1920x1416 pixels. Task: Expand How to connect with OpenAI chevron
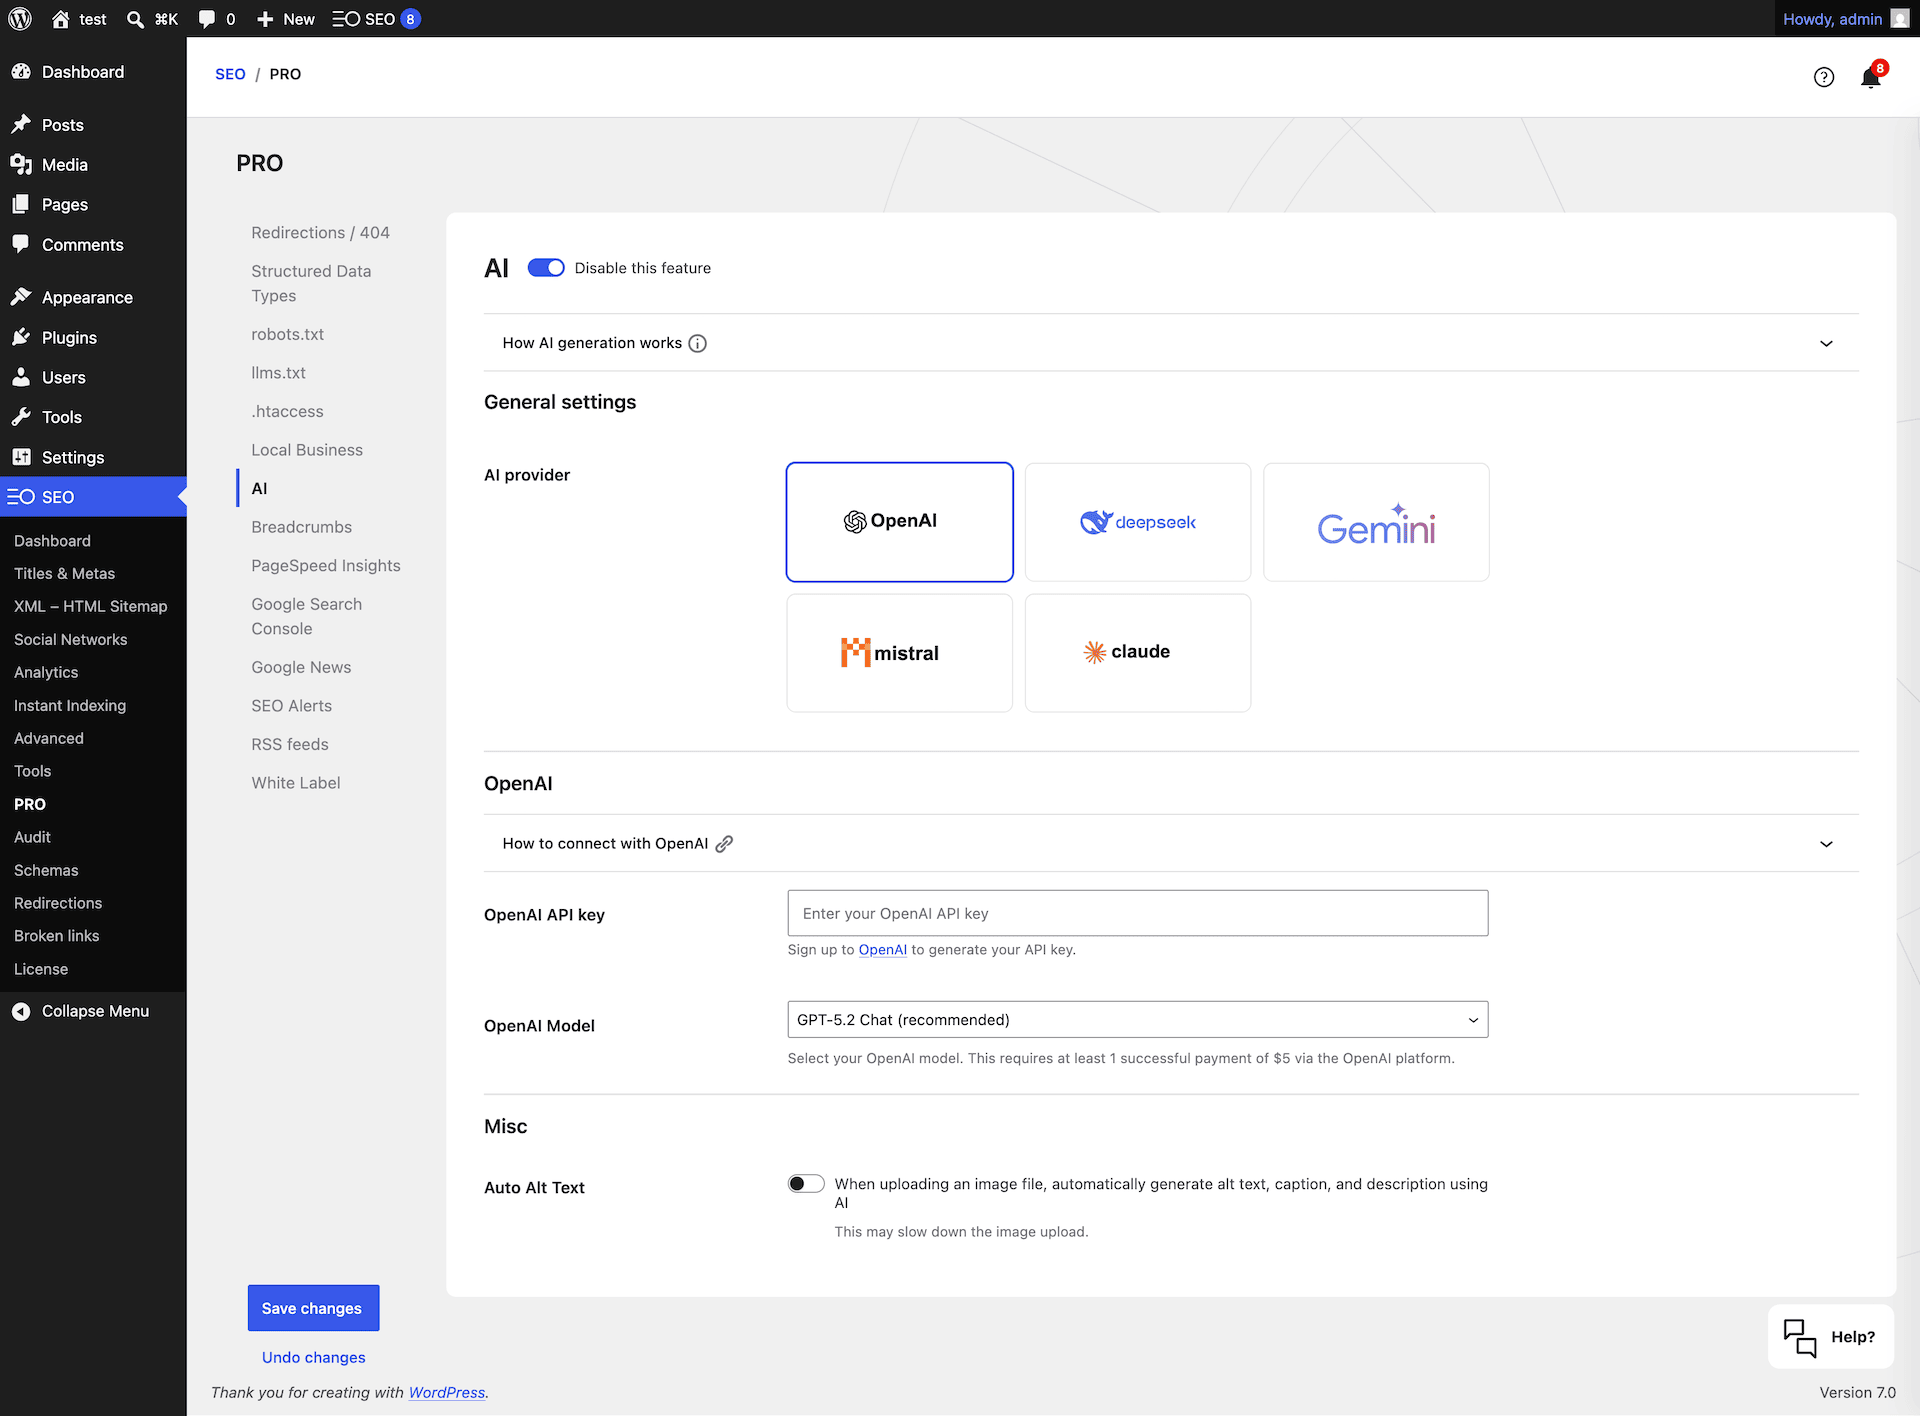[x=1826, y=844]
